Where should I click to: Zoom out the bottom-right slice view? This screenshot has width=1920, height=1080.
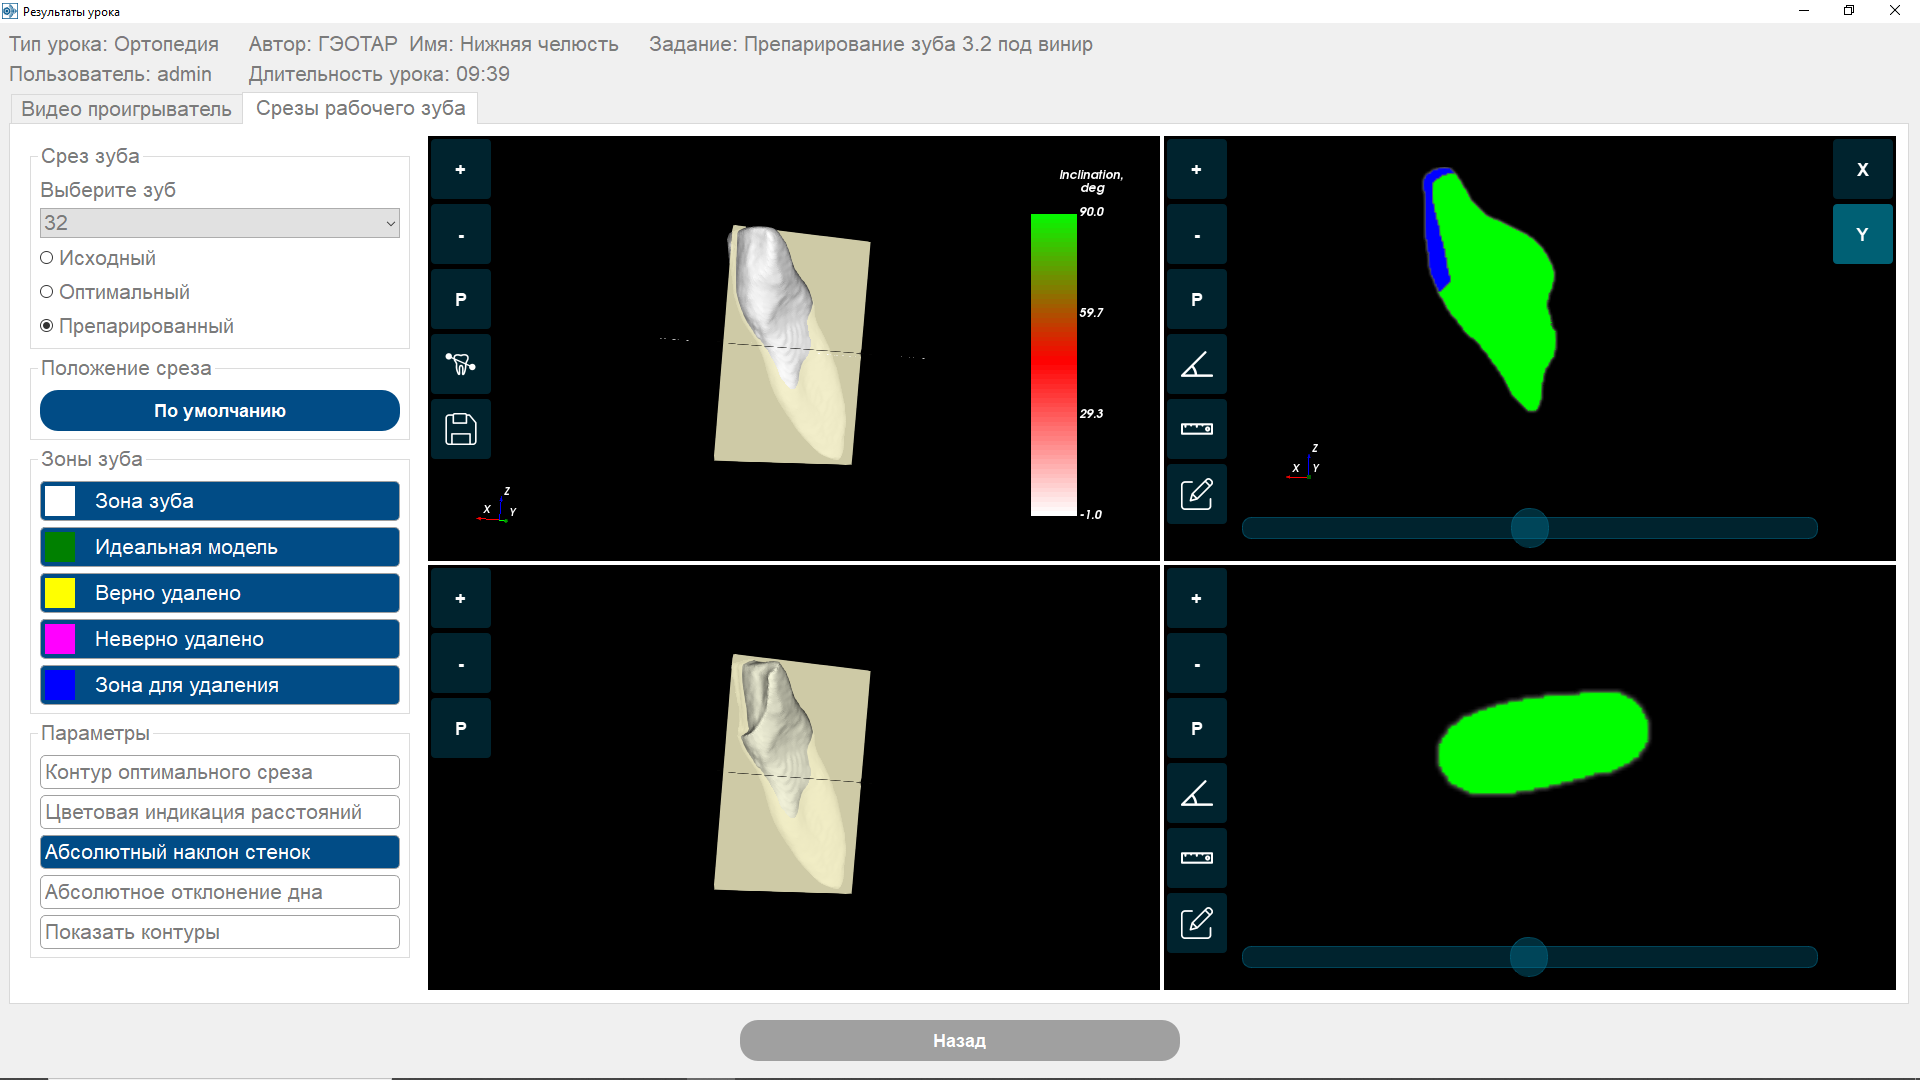pos(1196,664)
